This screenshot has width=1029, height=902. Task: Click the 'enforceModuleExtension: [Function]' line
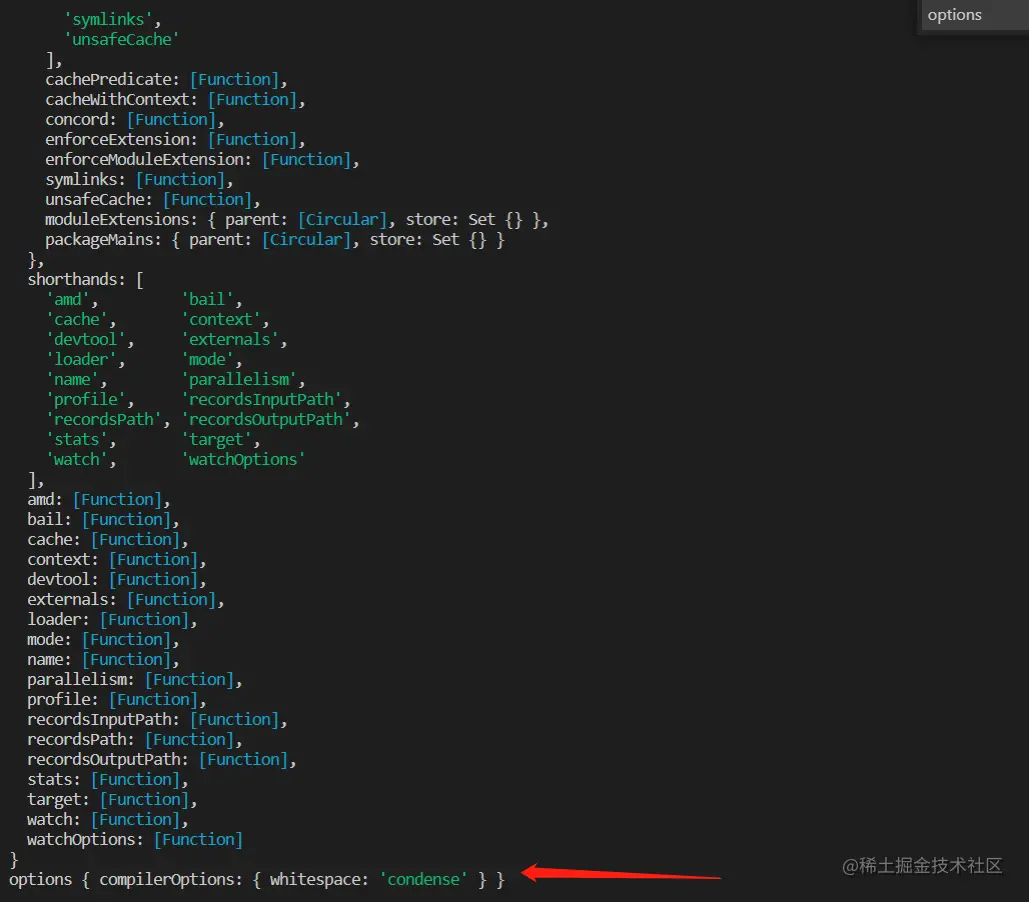tap(202, 160)
